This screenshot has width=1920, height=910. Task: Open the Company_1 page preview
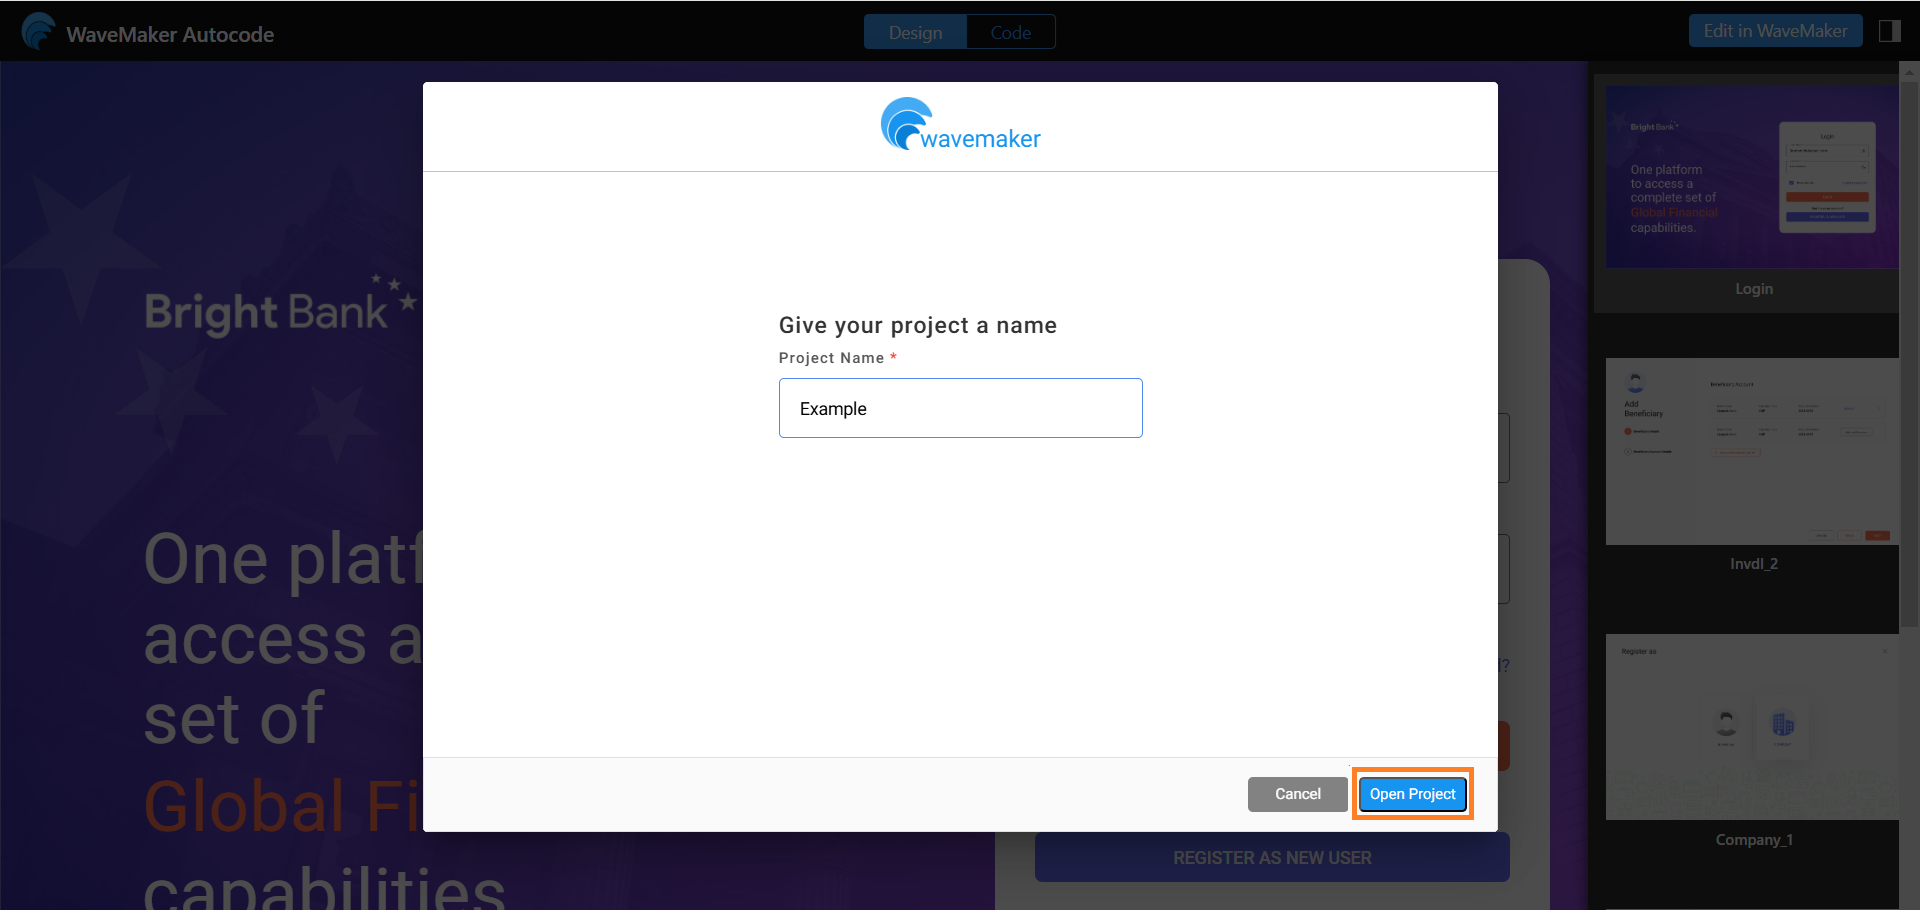click(1751, 726)
